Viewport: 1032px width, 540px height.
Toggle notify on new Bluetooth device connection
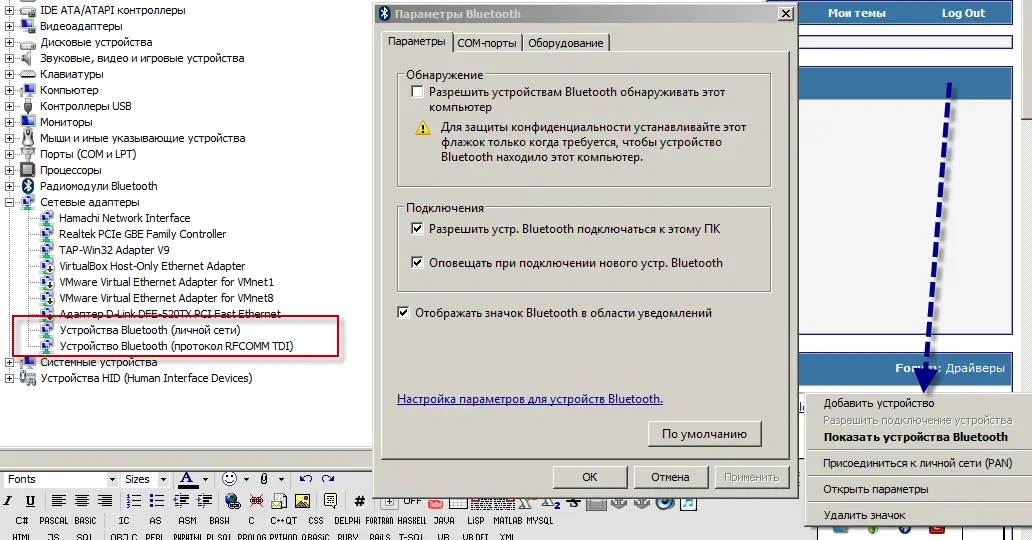coord(417,262)
